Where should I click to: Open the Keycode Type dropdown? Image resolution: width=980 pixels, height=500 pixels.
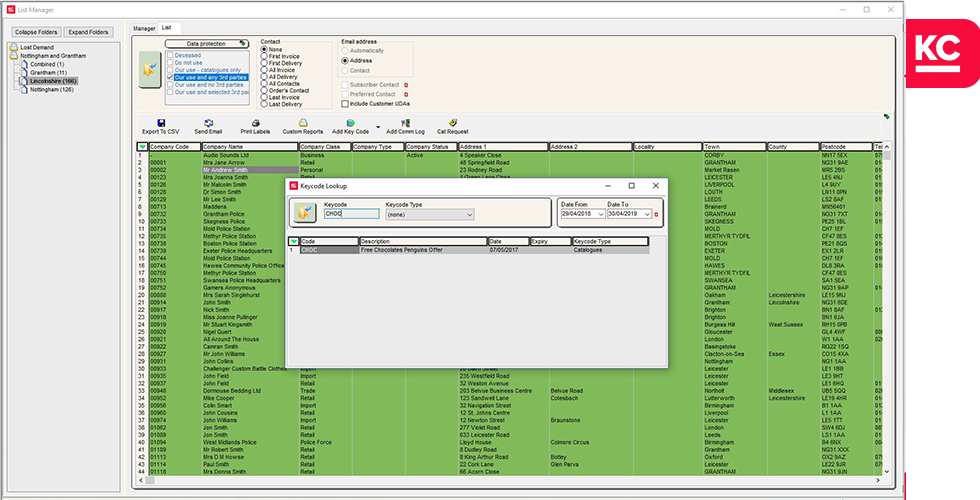pos(469,214)
